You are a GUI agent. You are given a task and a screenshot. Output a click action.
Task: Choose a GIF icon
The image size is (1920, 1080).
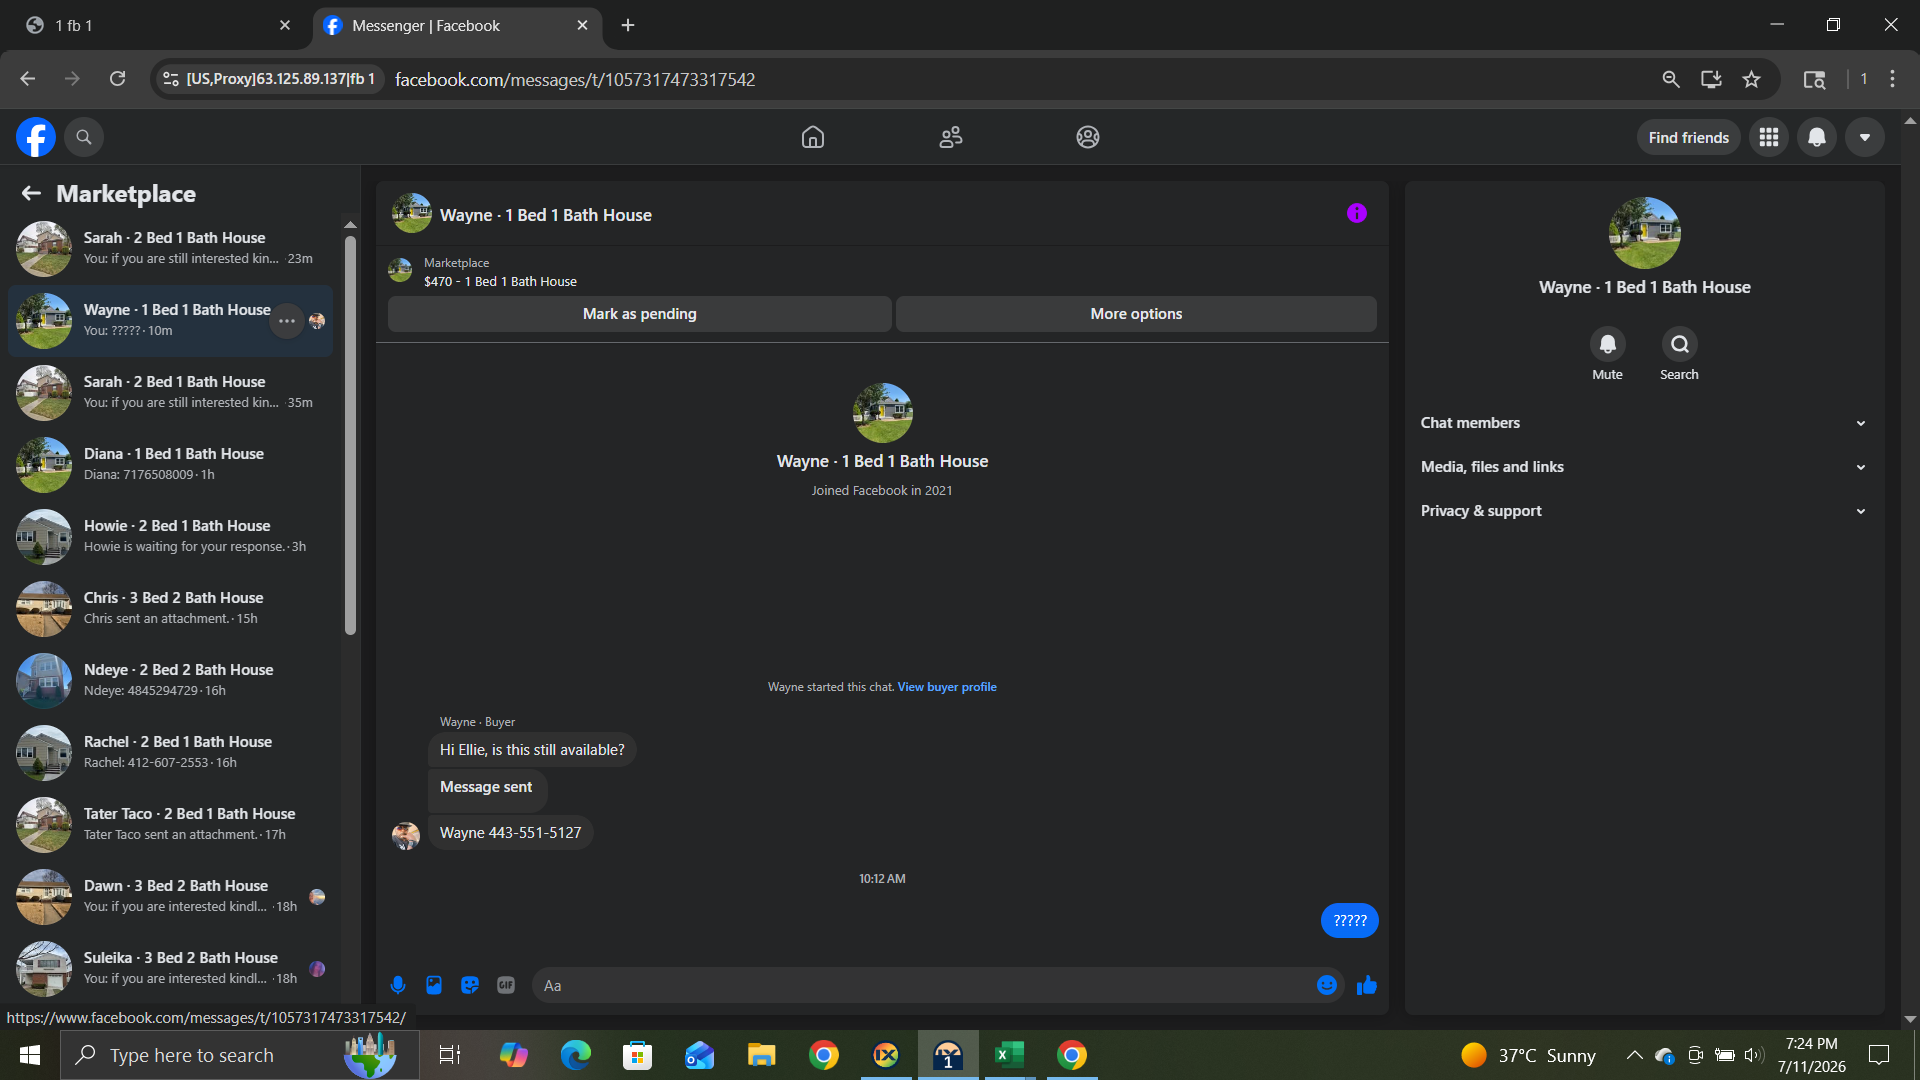point(506,985)
